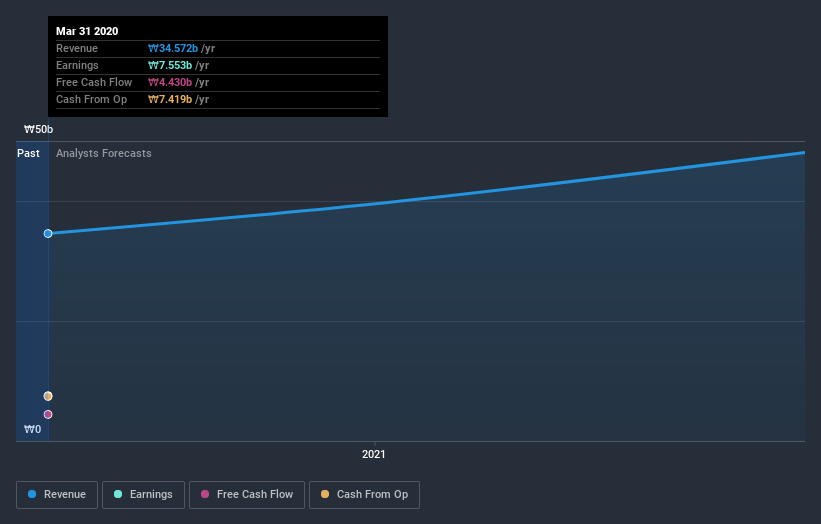
Task: Click the ₩7.419b cash from op value
Action: click(x=170, y=99)
